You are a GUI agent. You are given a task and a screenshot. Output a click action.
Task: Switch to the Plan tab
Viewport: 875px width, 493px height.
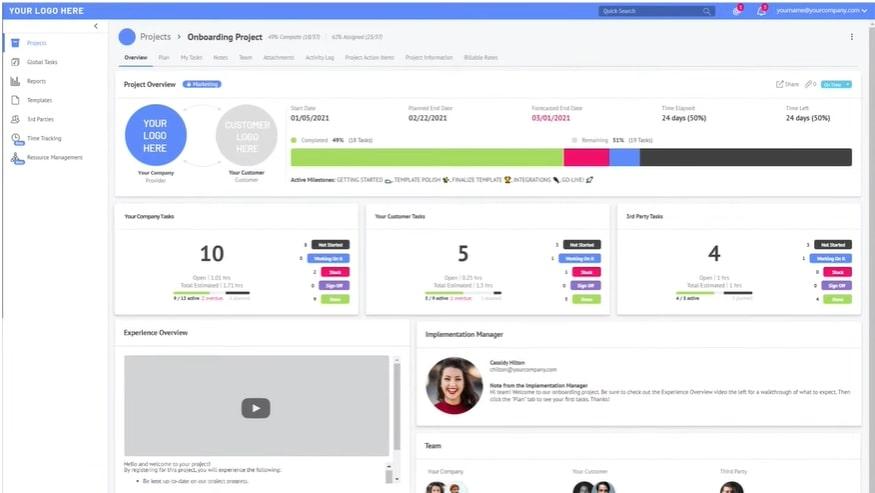coord(164,58)
